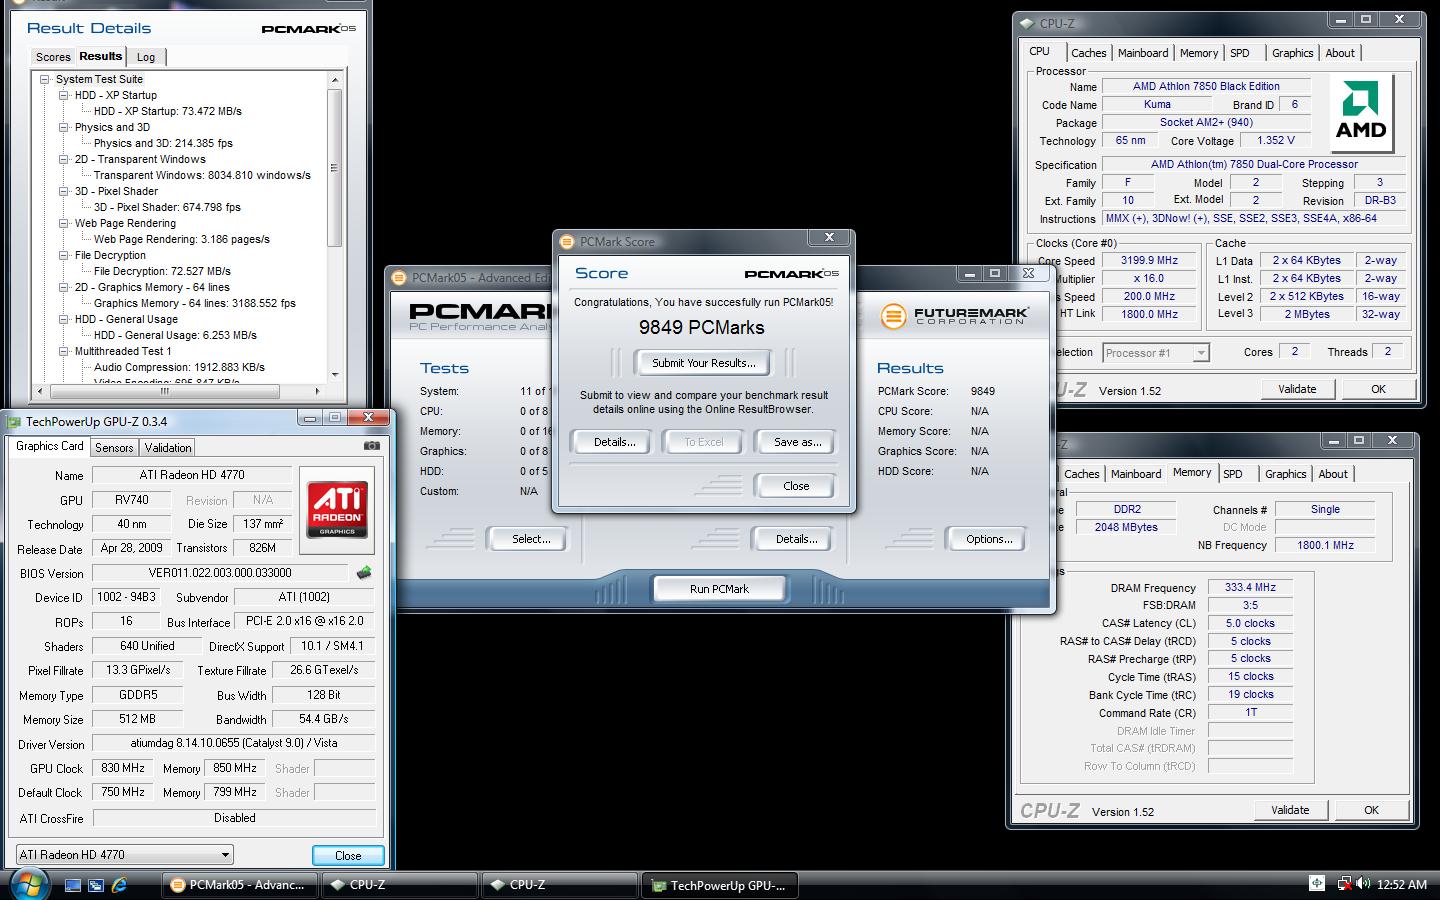This screenshot has height=900, width=1440.
Task: Click scroll-down arrow in Result Details tree
Action: pyautogui.click(x=335, y=374)
